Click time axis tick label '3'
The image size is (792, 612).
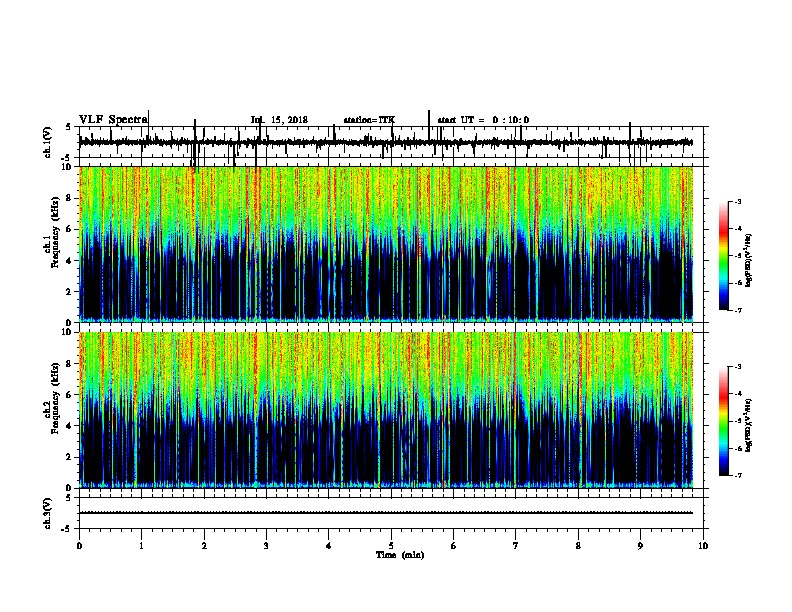tap(266, 546)
